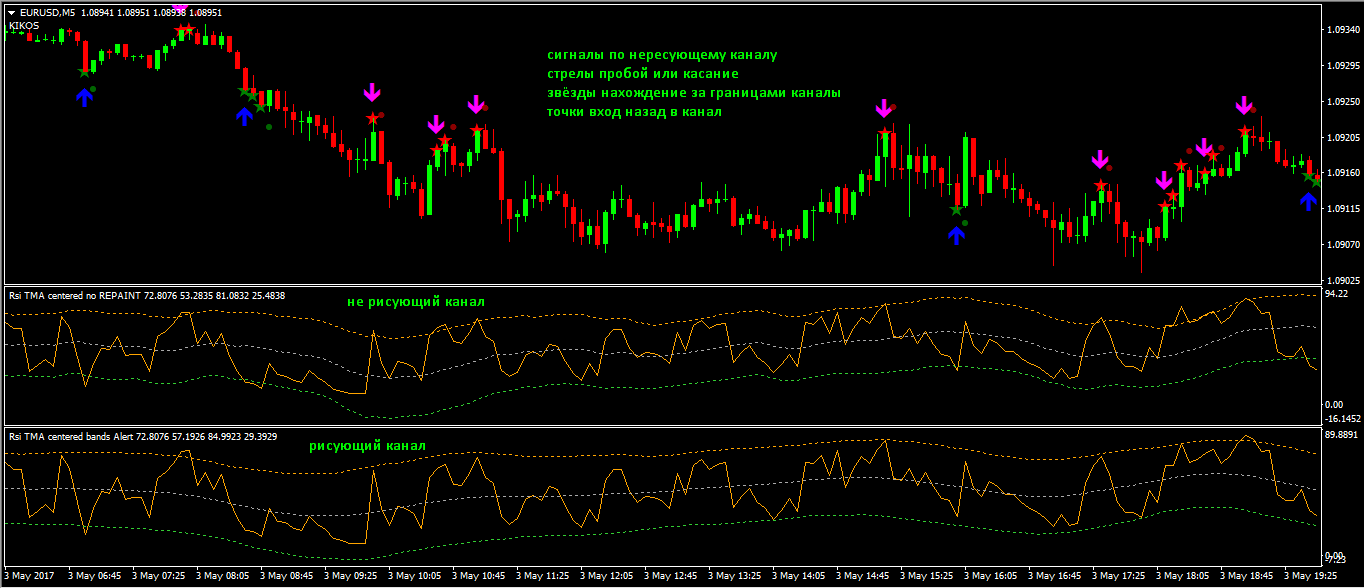Click the leftmost blue up arrow signal
1364x588 pixels.
pos(84,97)
